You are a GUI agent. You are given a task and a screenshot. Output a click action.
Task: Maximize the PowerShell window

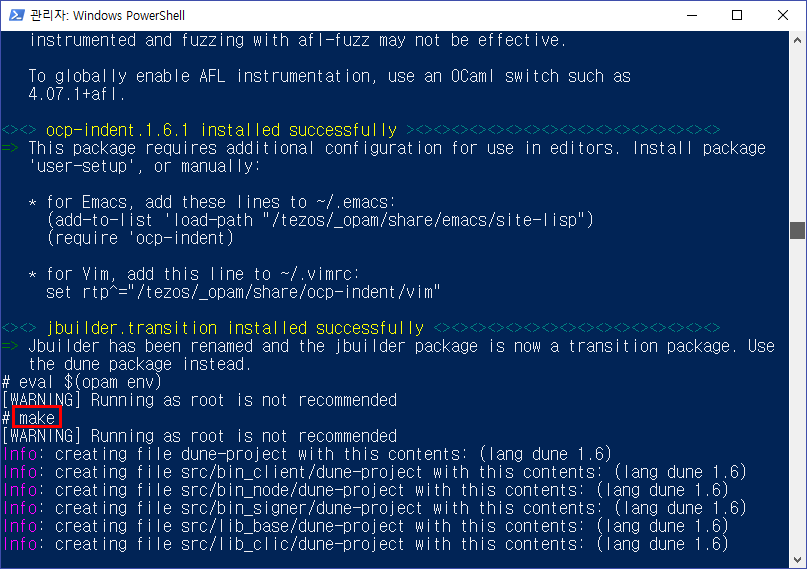coord(737,15)
